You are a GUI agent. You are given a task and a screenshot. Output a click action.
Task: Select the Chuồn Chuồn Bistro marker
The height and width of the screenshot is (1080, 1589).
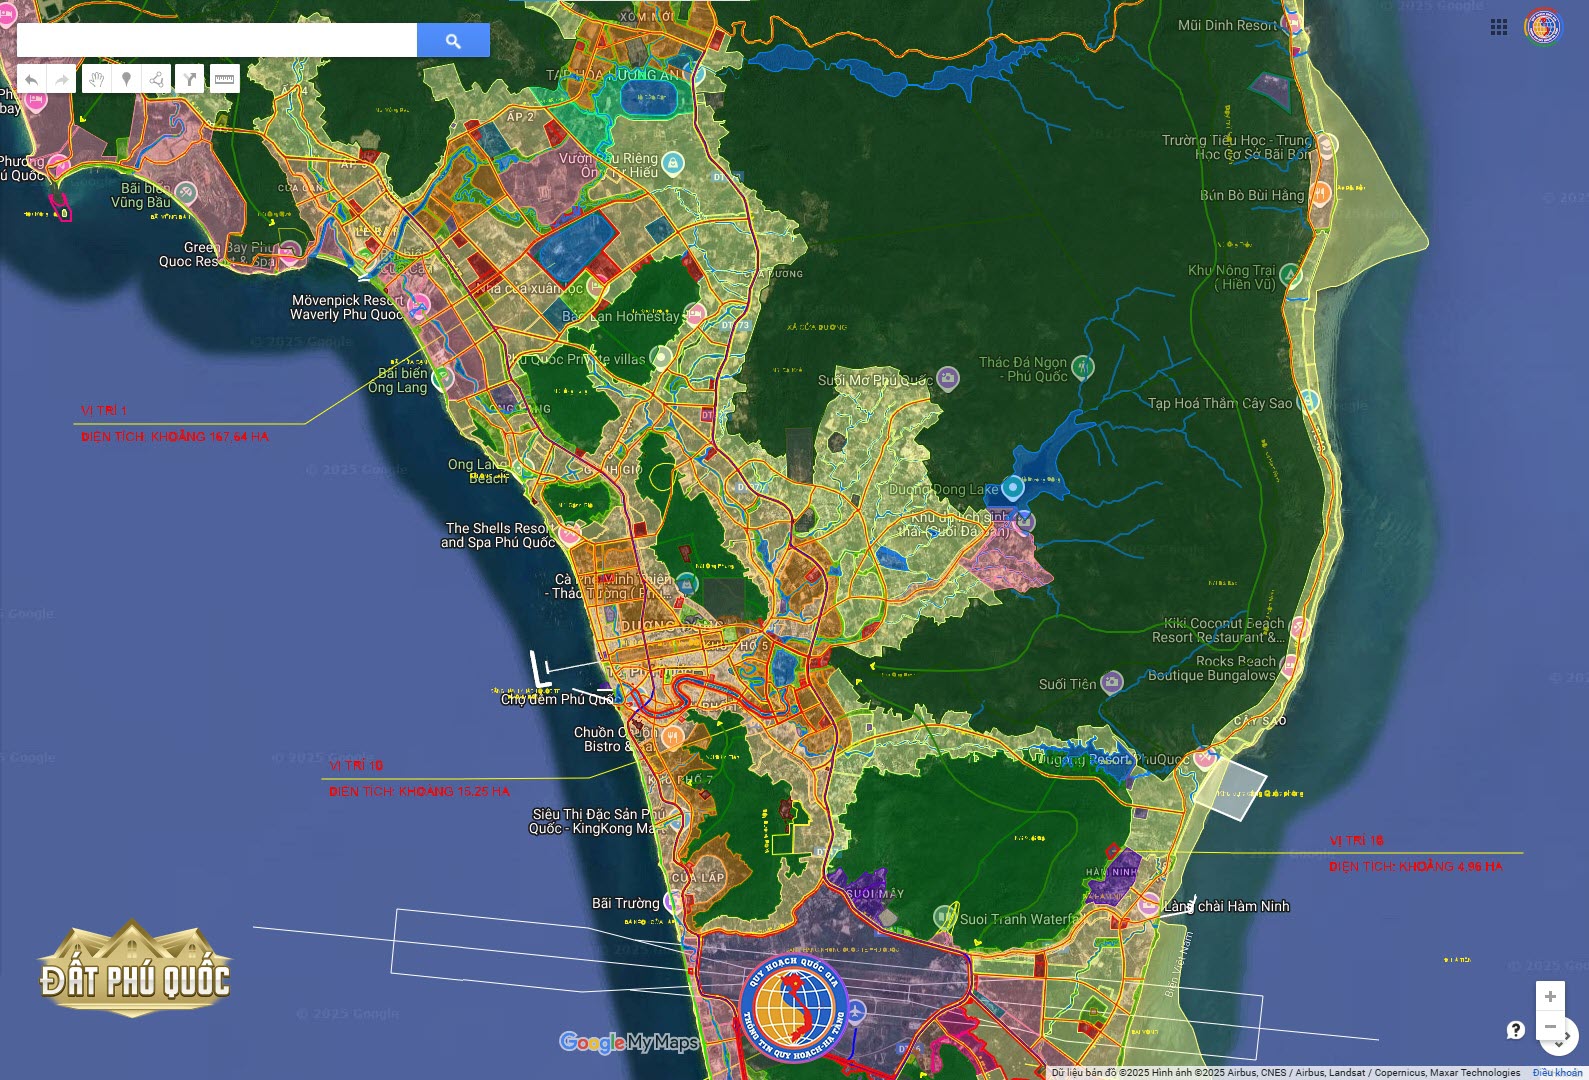tap(672, 738)
